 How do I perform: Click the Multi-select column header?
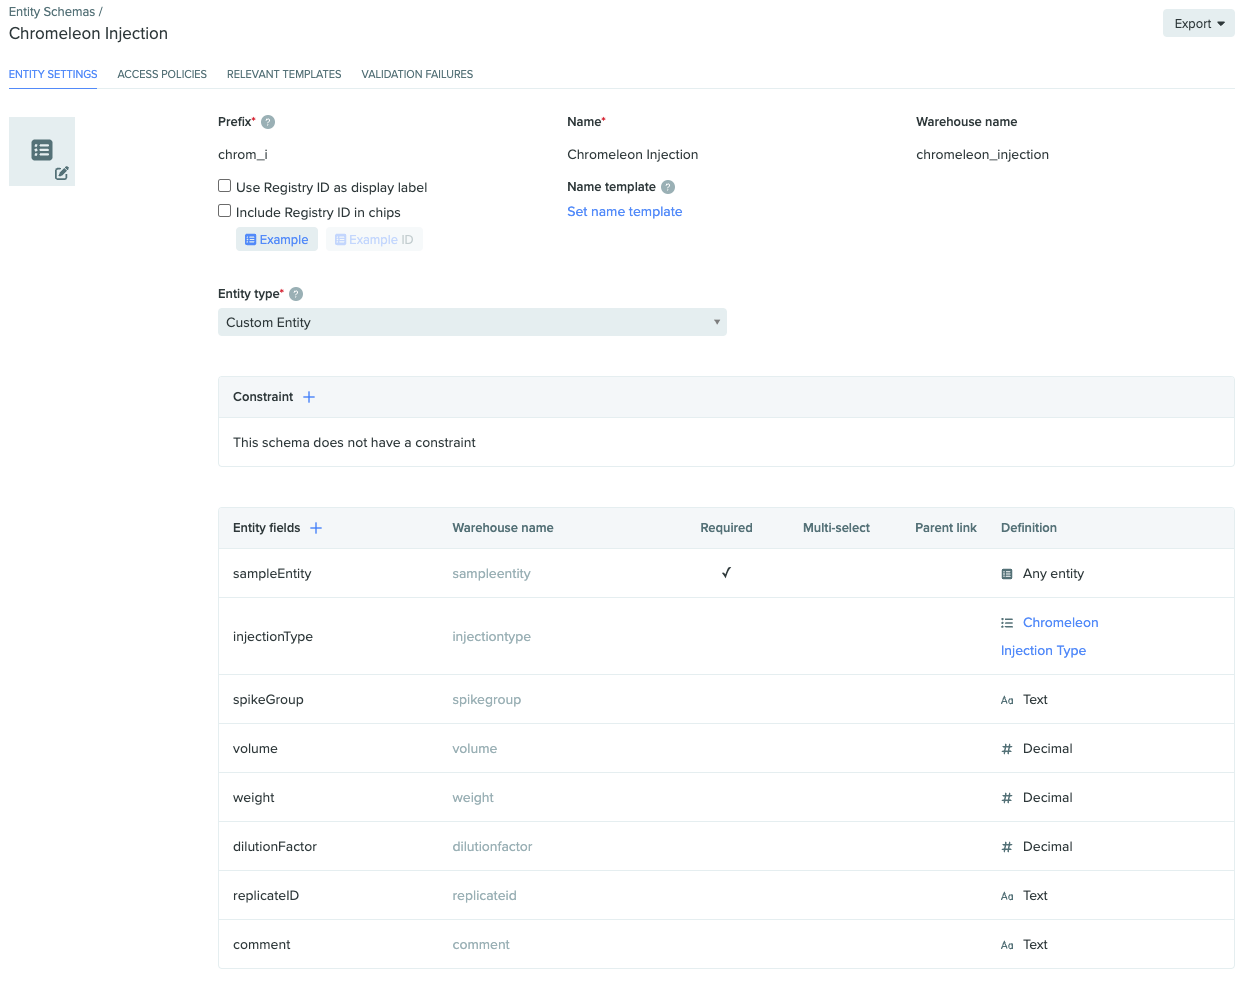[x=836, y=528]
